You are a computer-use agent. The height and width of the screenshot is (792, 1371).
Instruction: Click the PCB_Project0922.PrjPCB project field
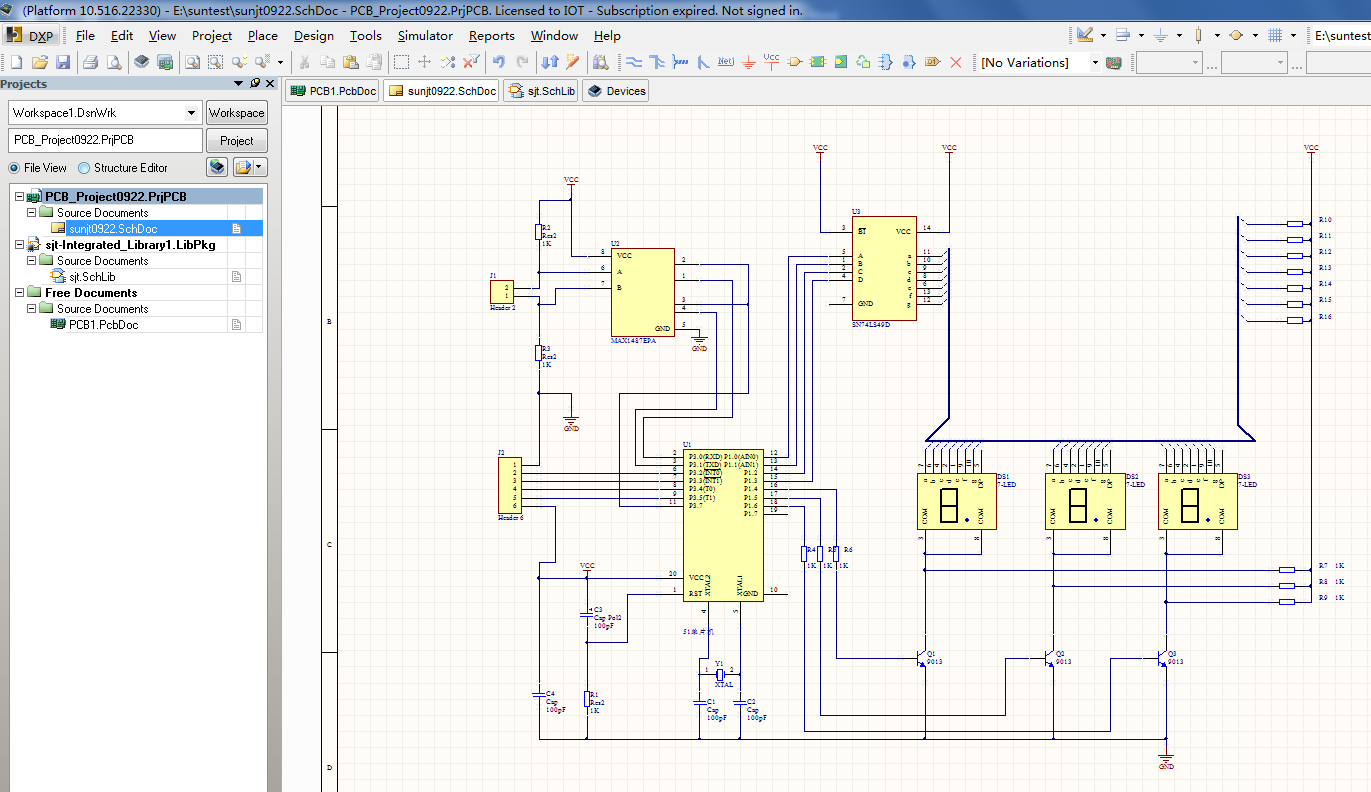click(105, 141)
